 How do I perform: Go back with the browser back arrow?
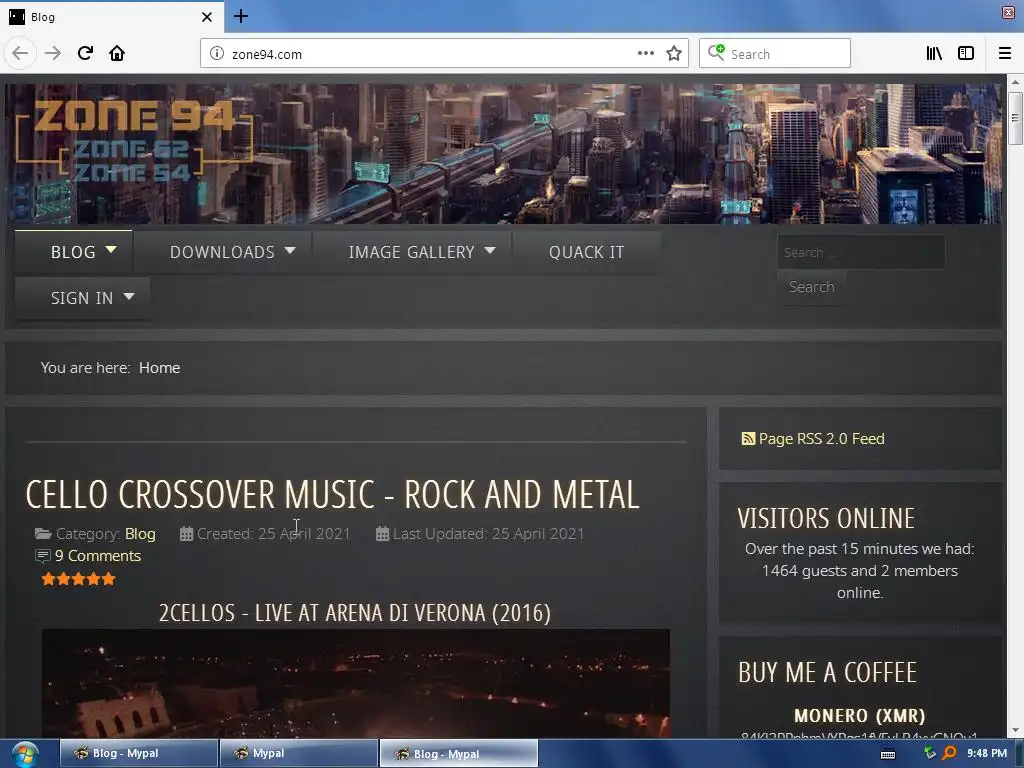click(x=20, y=54)
